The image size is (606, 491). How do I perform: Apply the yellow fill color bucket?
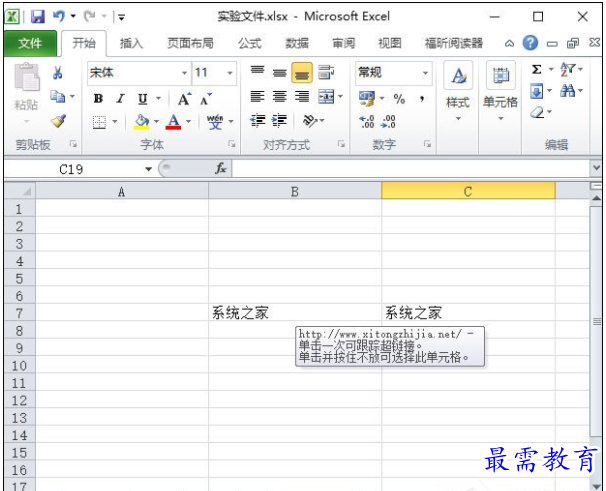point(141,122)
